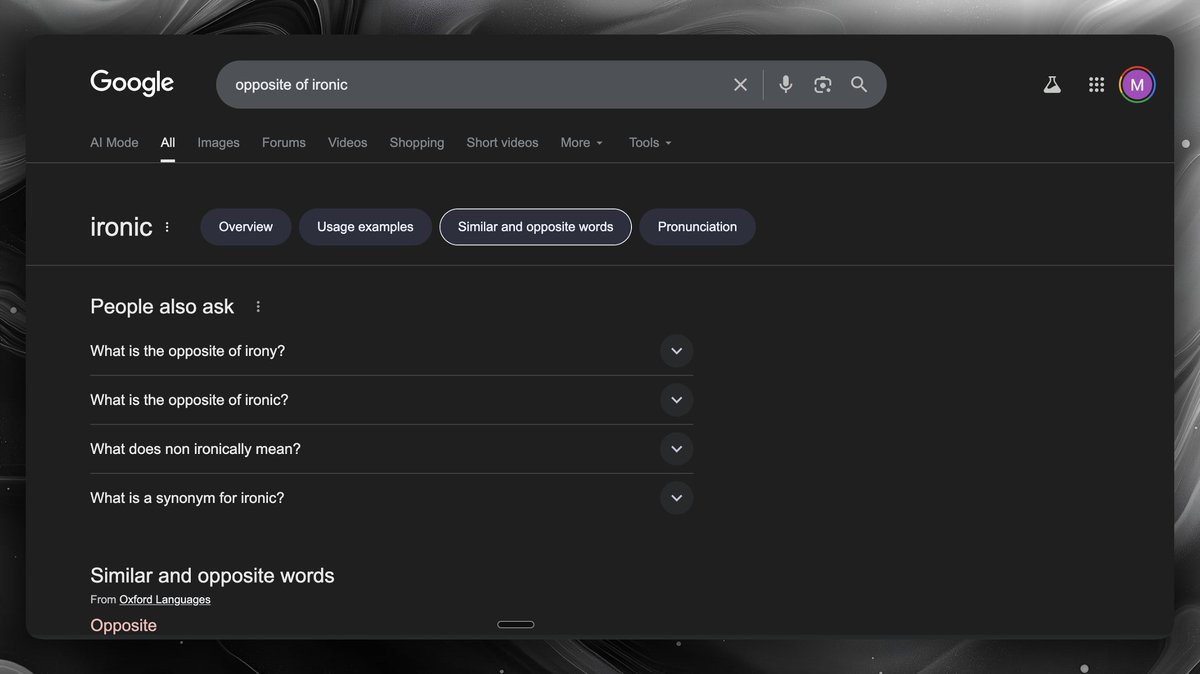Open search by image lens icon
This screenshot has width=1200, height=674.
[x=823, y=85]
